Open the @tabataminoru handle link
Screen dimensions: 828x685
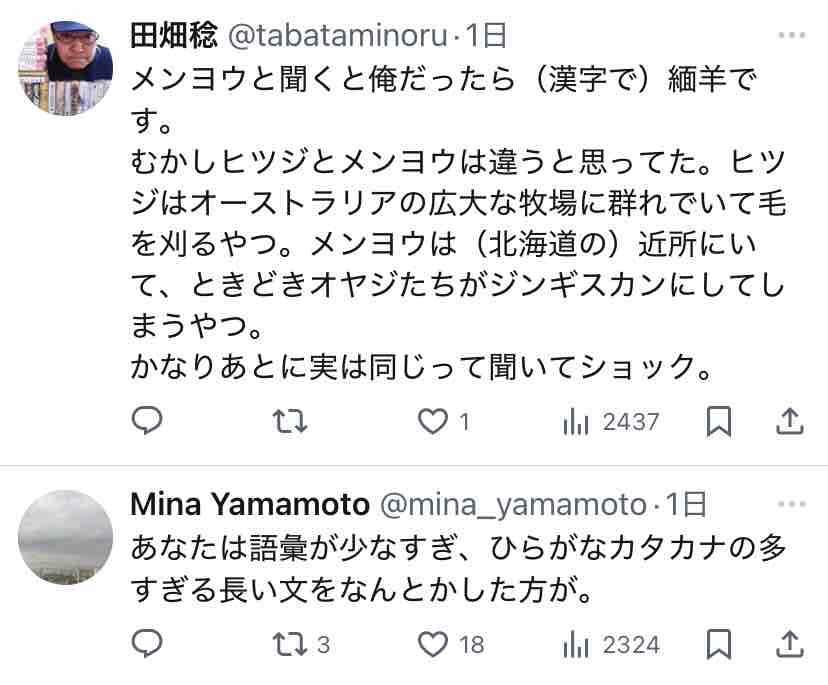340,36
